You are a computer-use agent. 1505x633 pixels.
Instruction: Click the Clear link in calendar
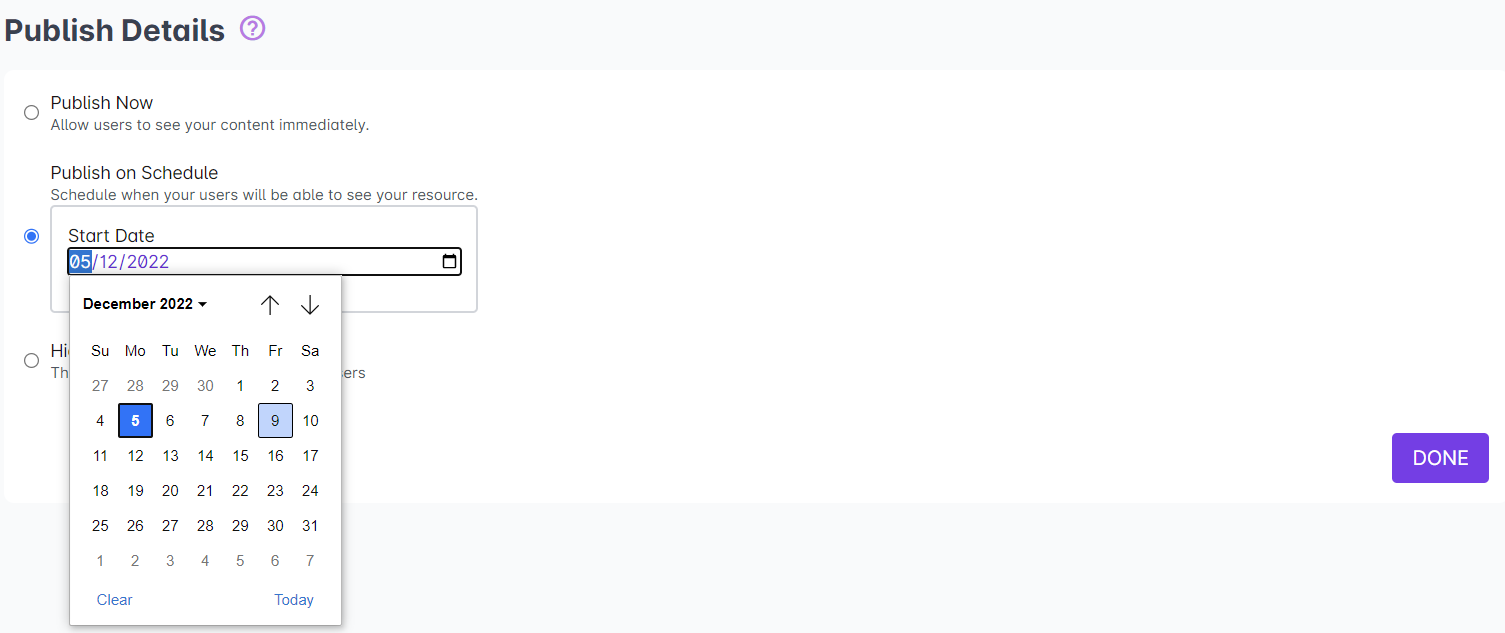[x=115, y=600]
